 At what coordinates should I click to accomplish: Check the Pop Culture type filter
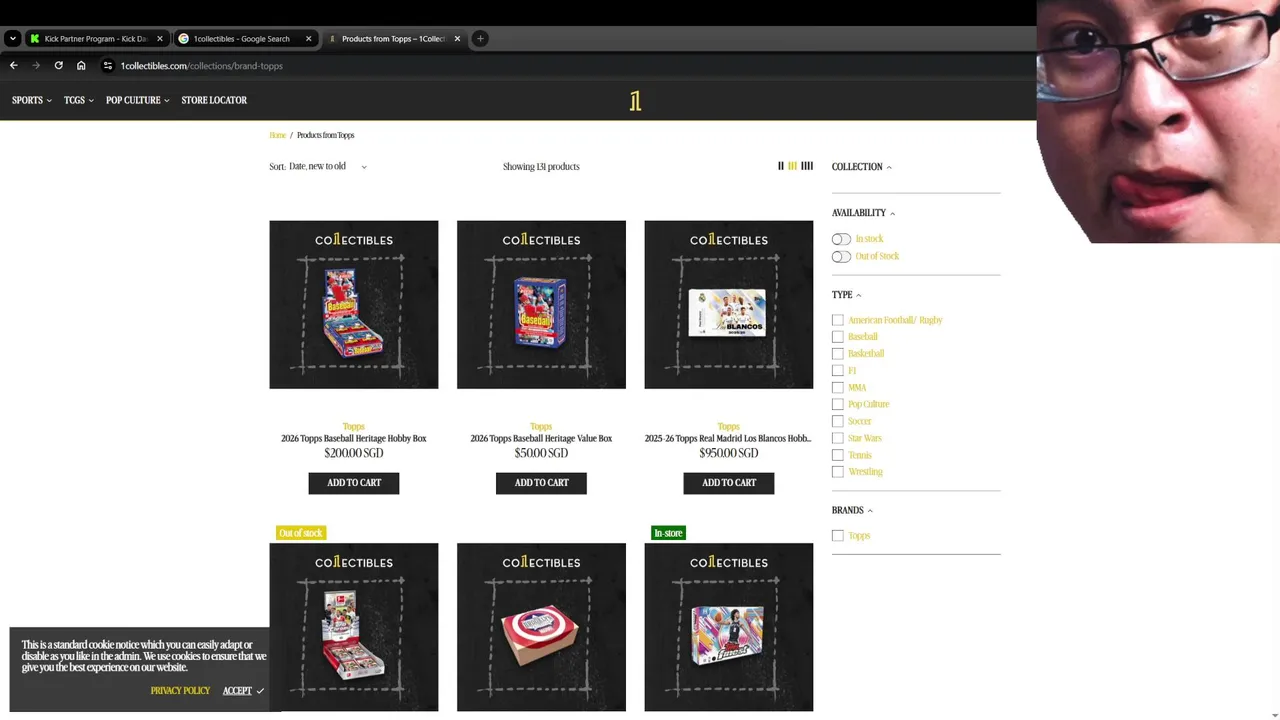tap(838, 404)
